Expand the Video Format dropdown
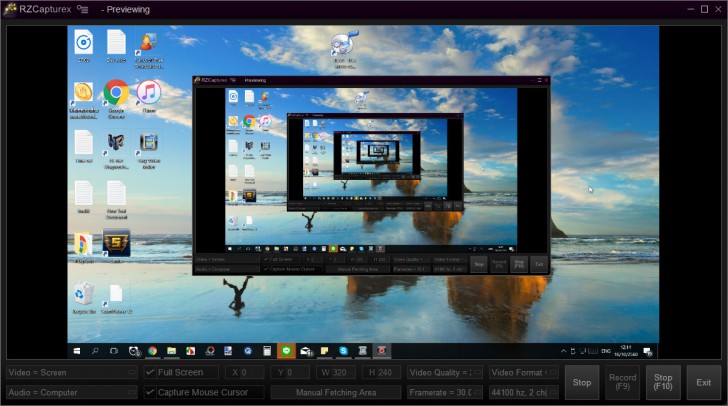The image size is (728, 406). (524, 372)
